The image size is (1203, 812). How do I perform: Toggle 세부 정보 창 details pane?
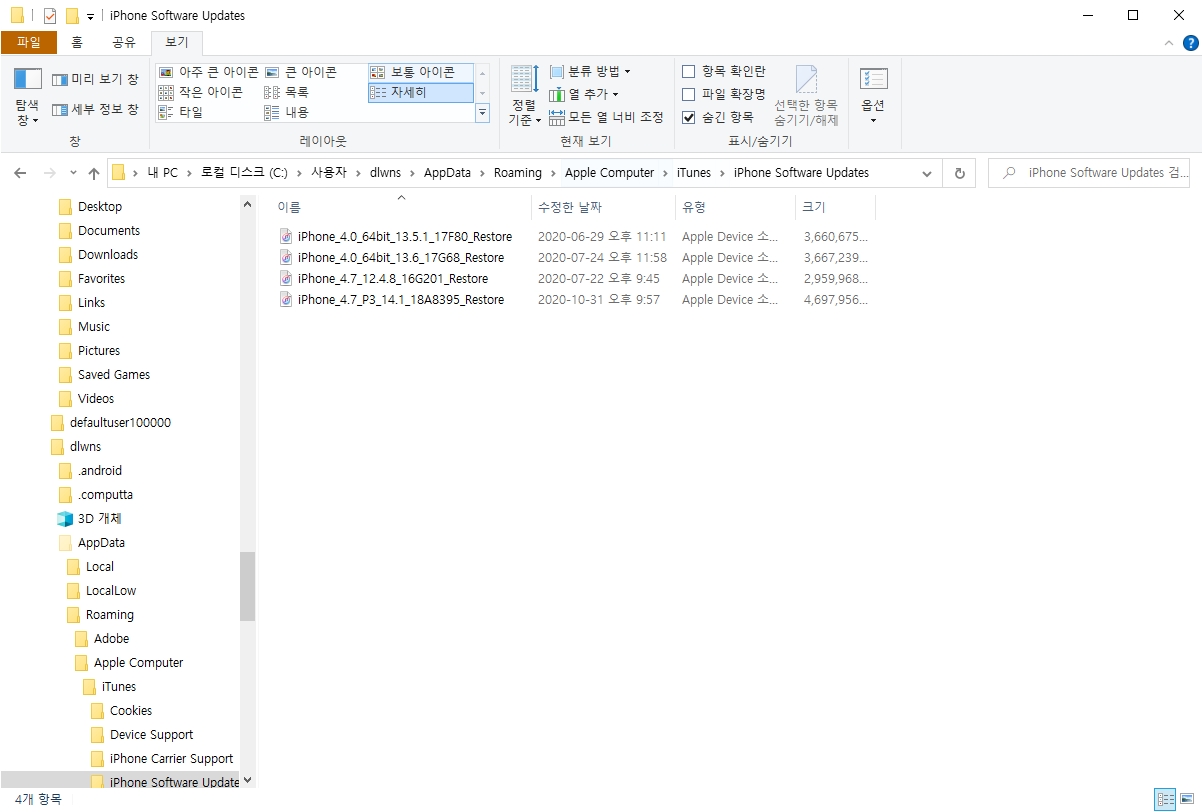95,109
